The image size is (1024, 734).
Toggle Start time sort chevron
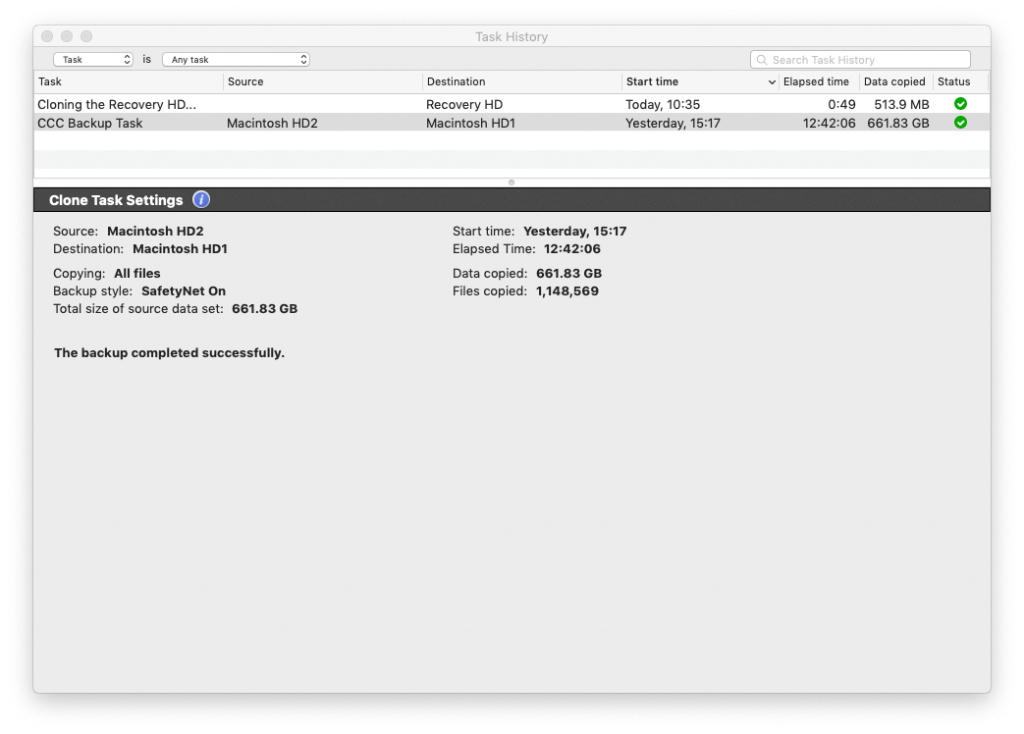771,82
